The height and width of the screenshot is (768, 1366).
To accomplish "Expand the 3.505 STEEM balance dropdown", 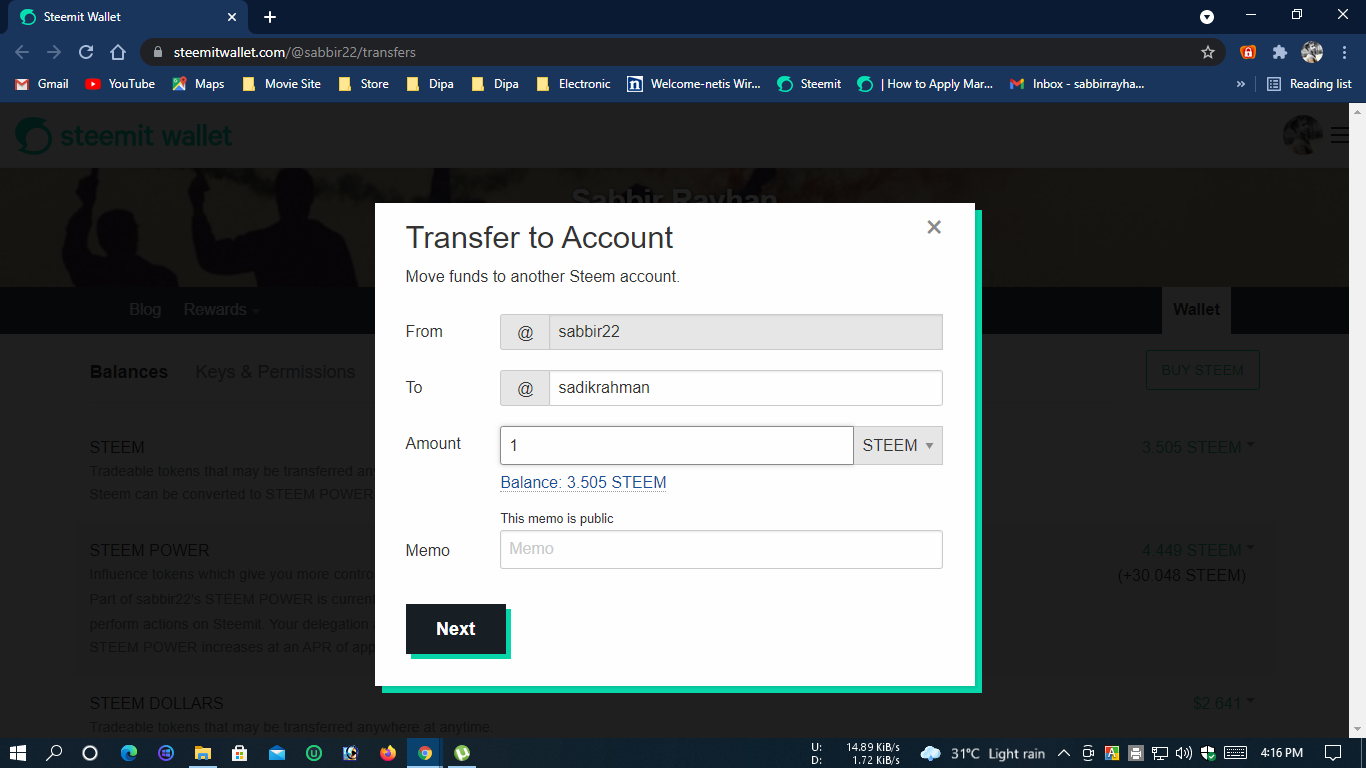I will (1198, 448).
